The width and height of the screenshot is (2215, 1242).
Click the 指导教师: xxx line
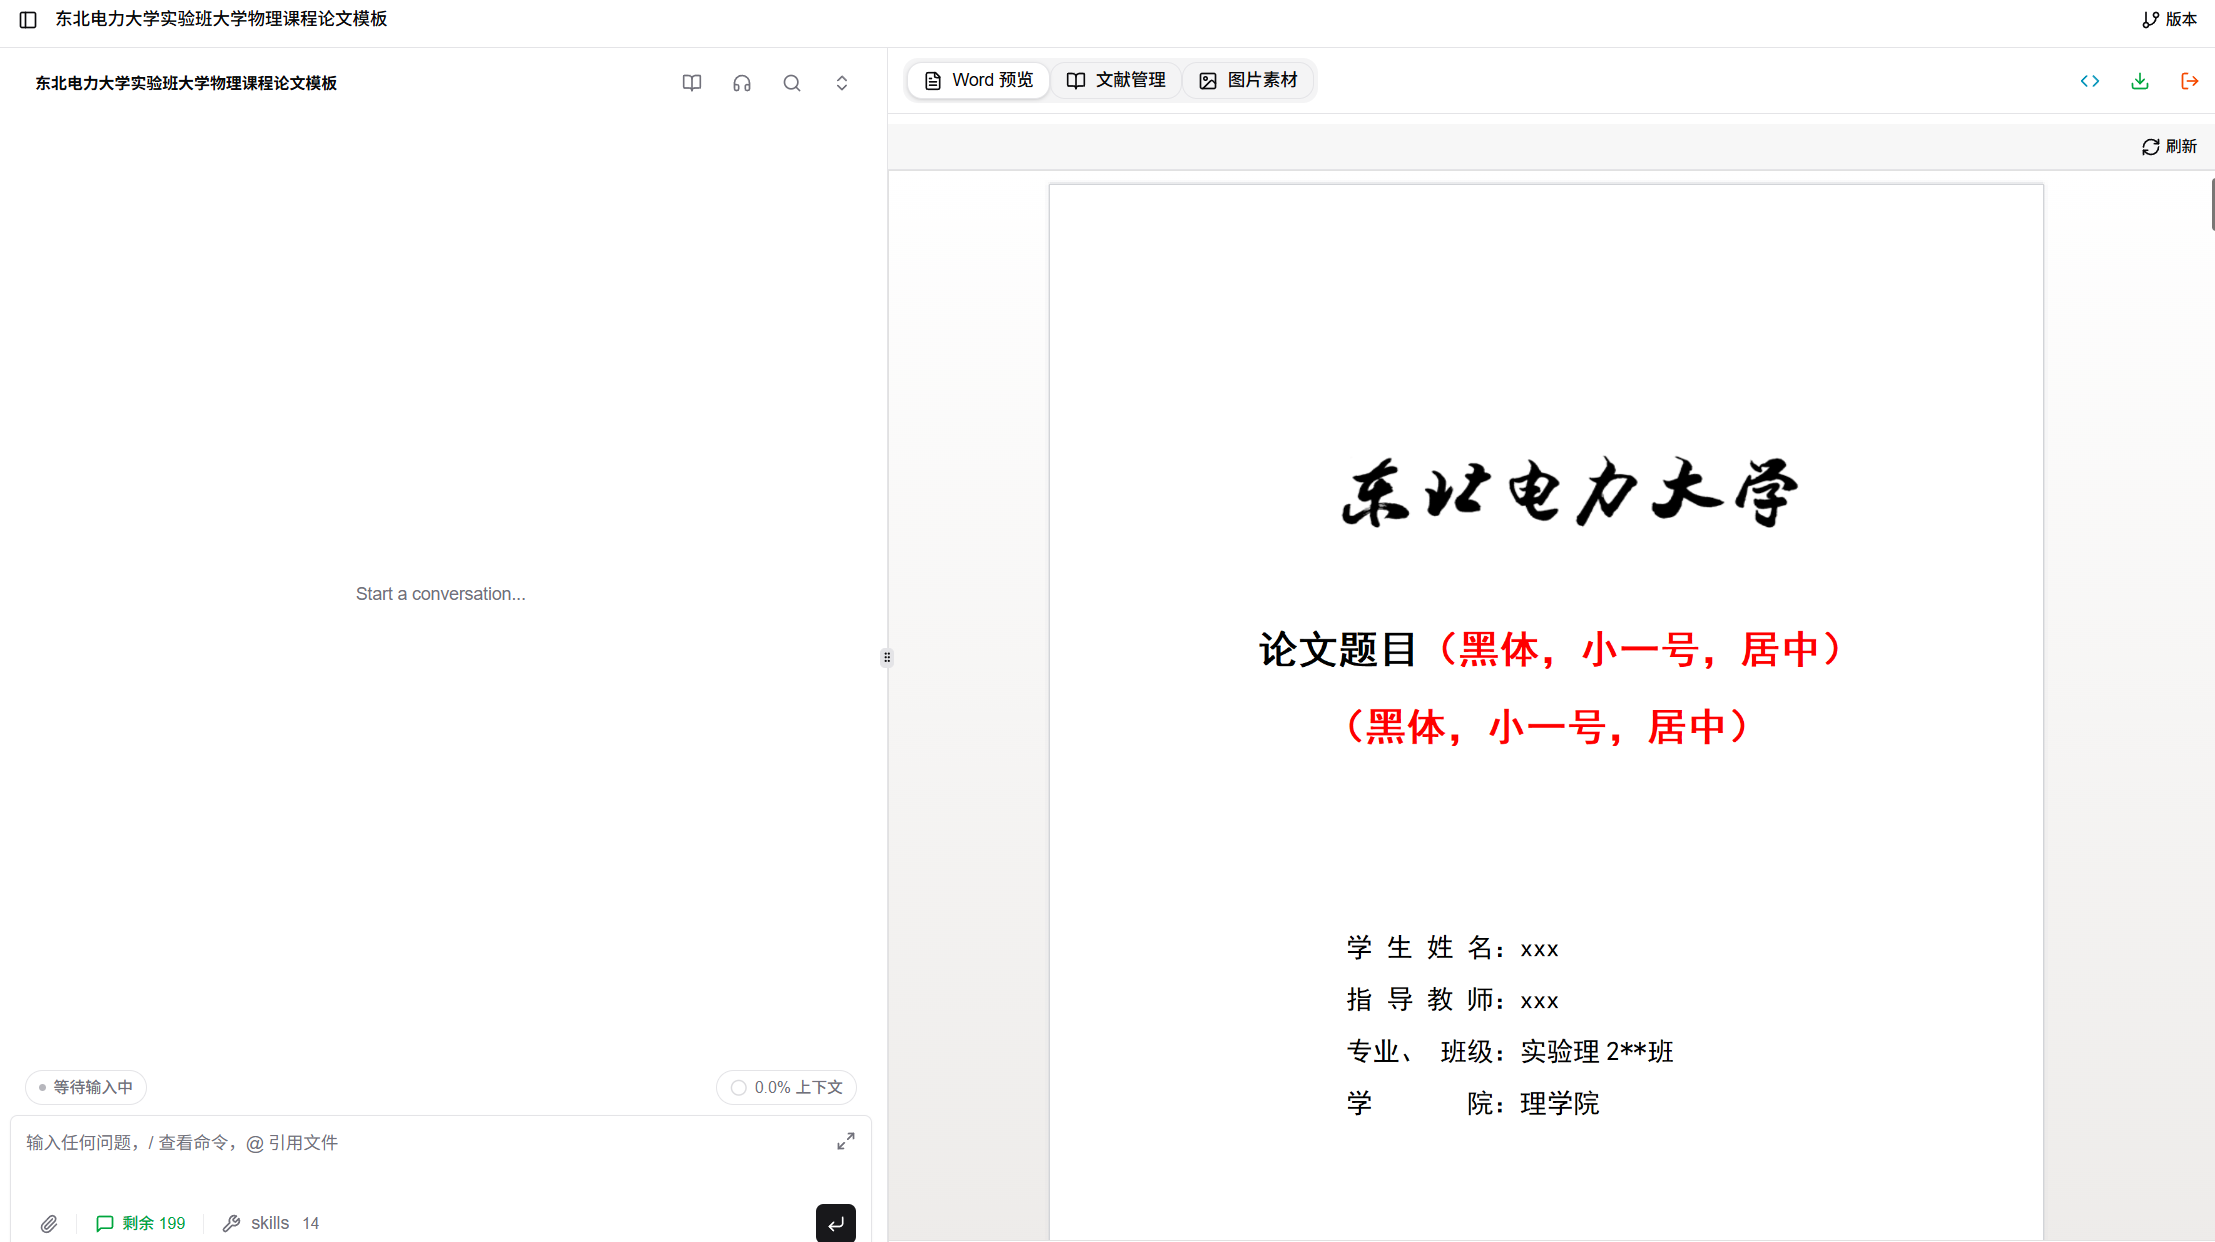tap(1452, 1000)
